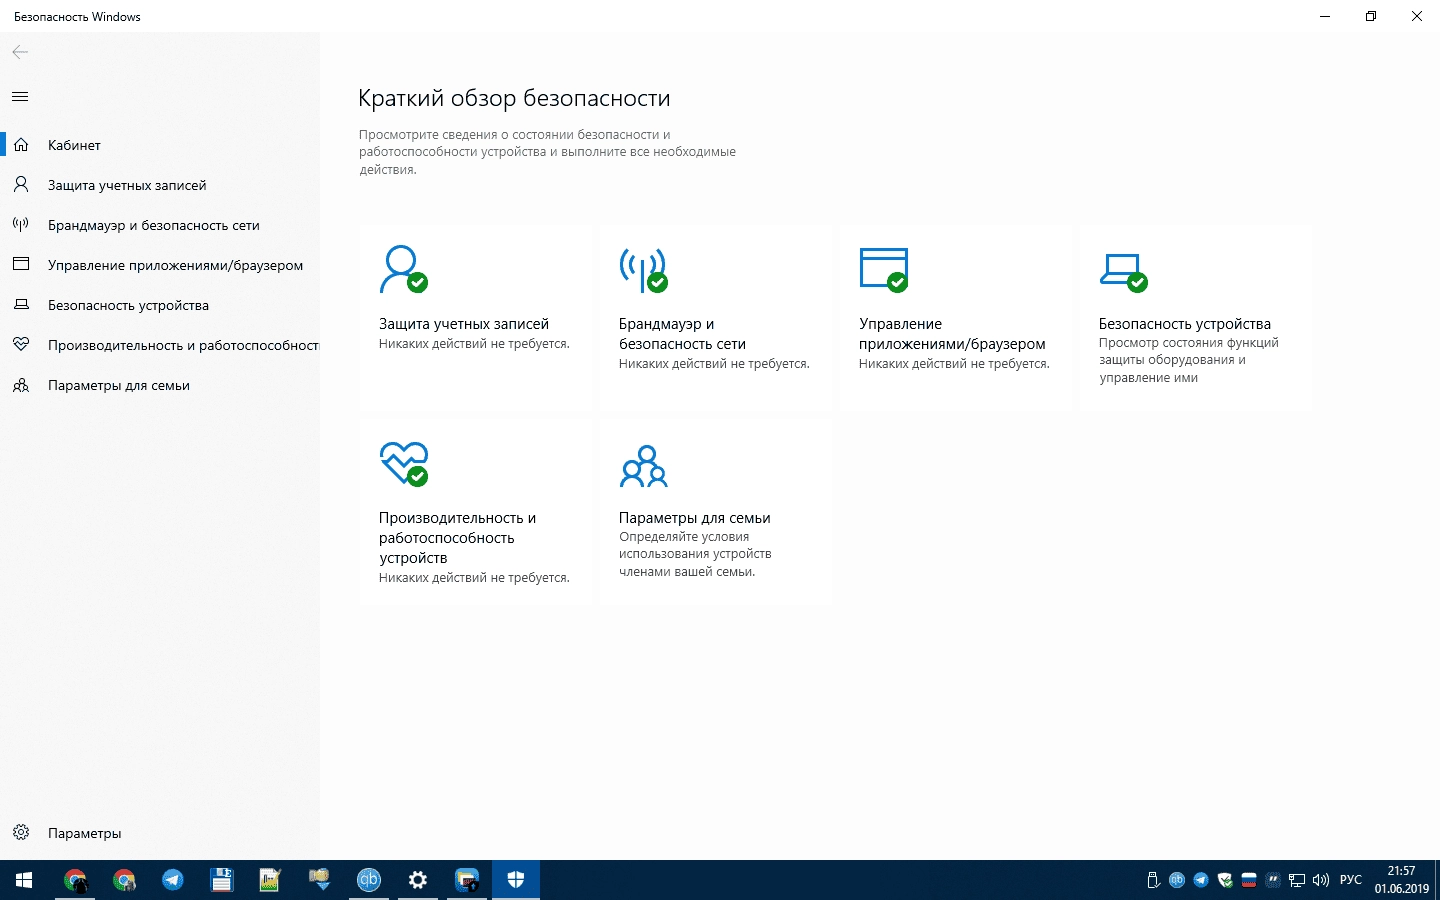The width and height of the screenshot is (1440, 900).
Task: Select Производительность и работоспособность in sidebar
Action: click(160, 345)
